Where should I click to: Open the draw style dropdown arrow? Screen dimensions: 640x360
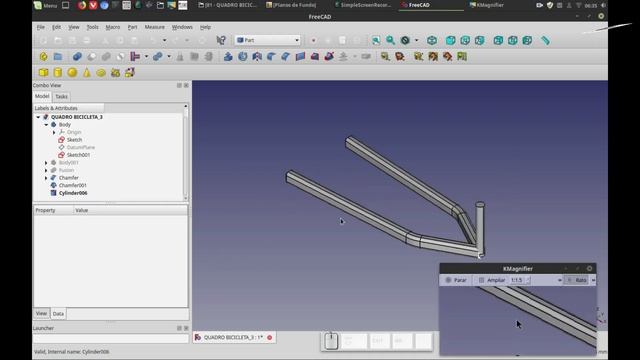point(416,40)
